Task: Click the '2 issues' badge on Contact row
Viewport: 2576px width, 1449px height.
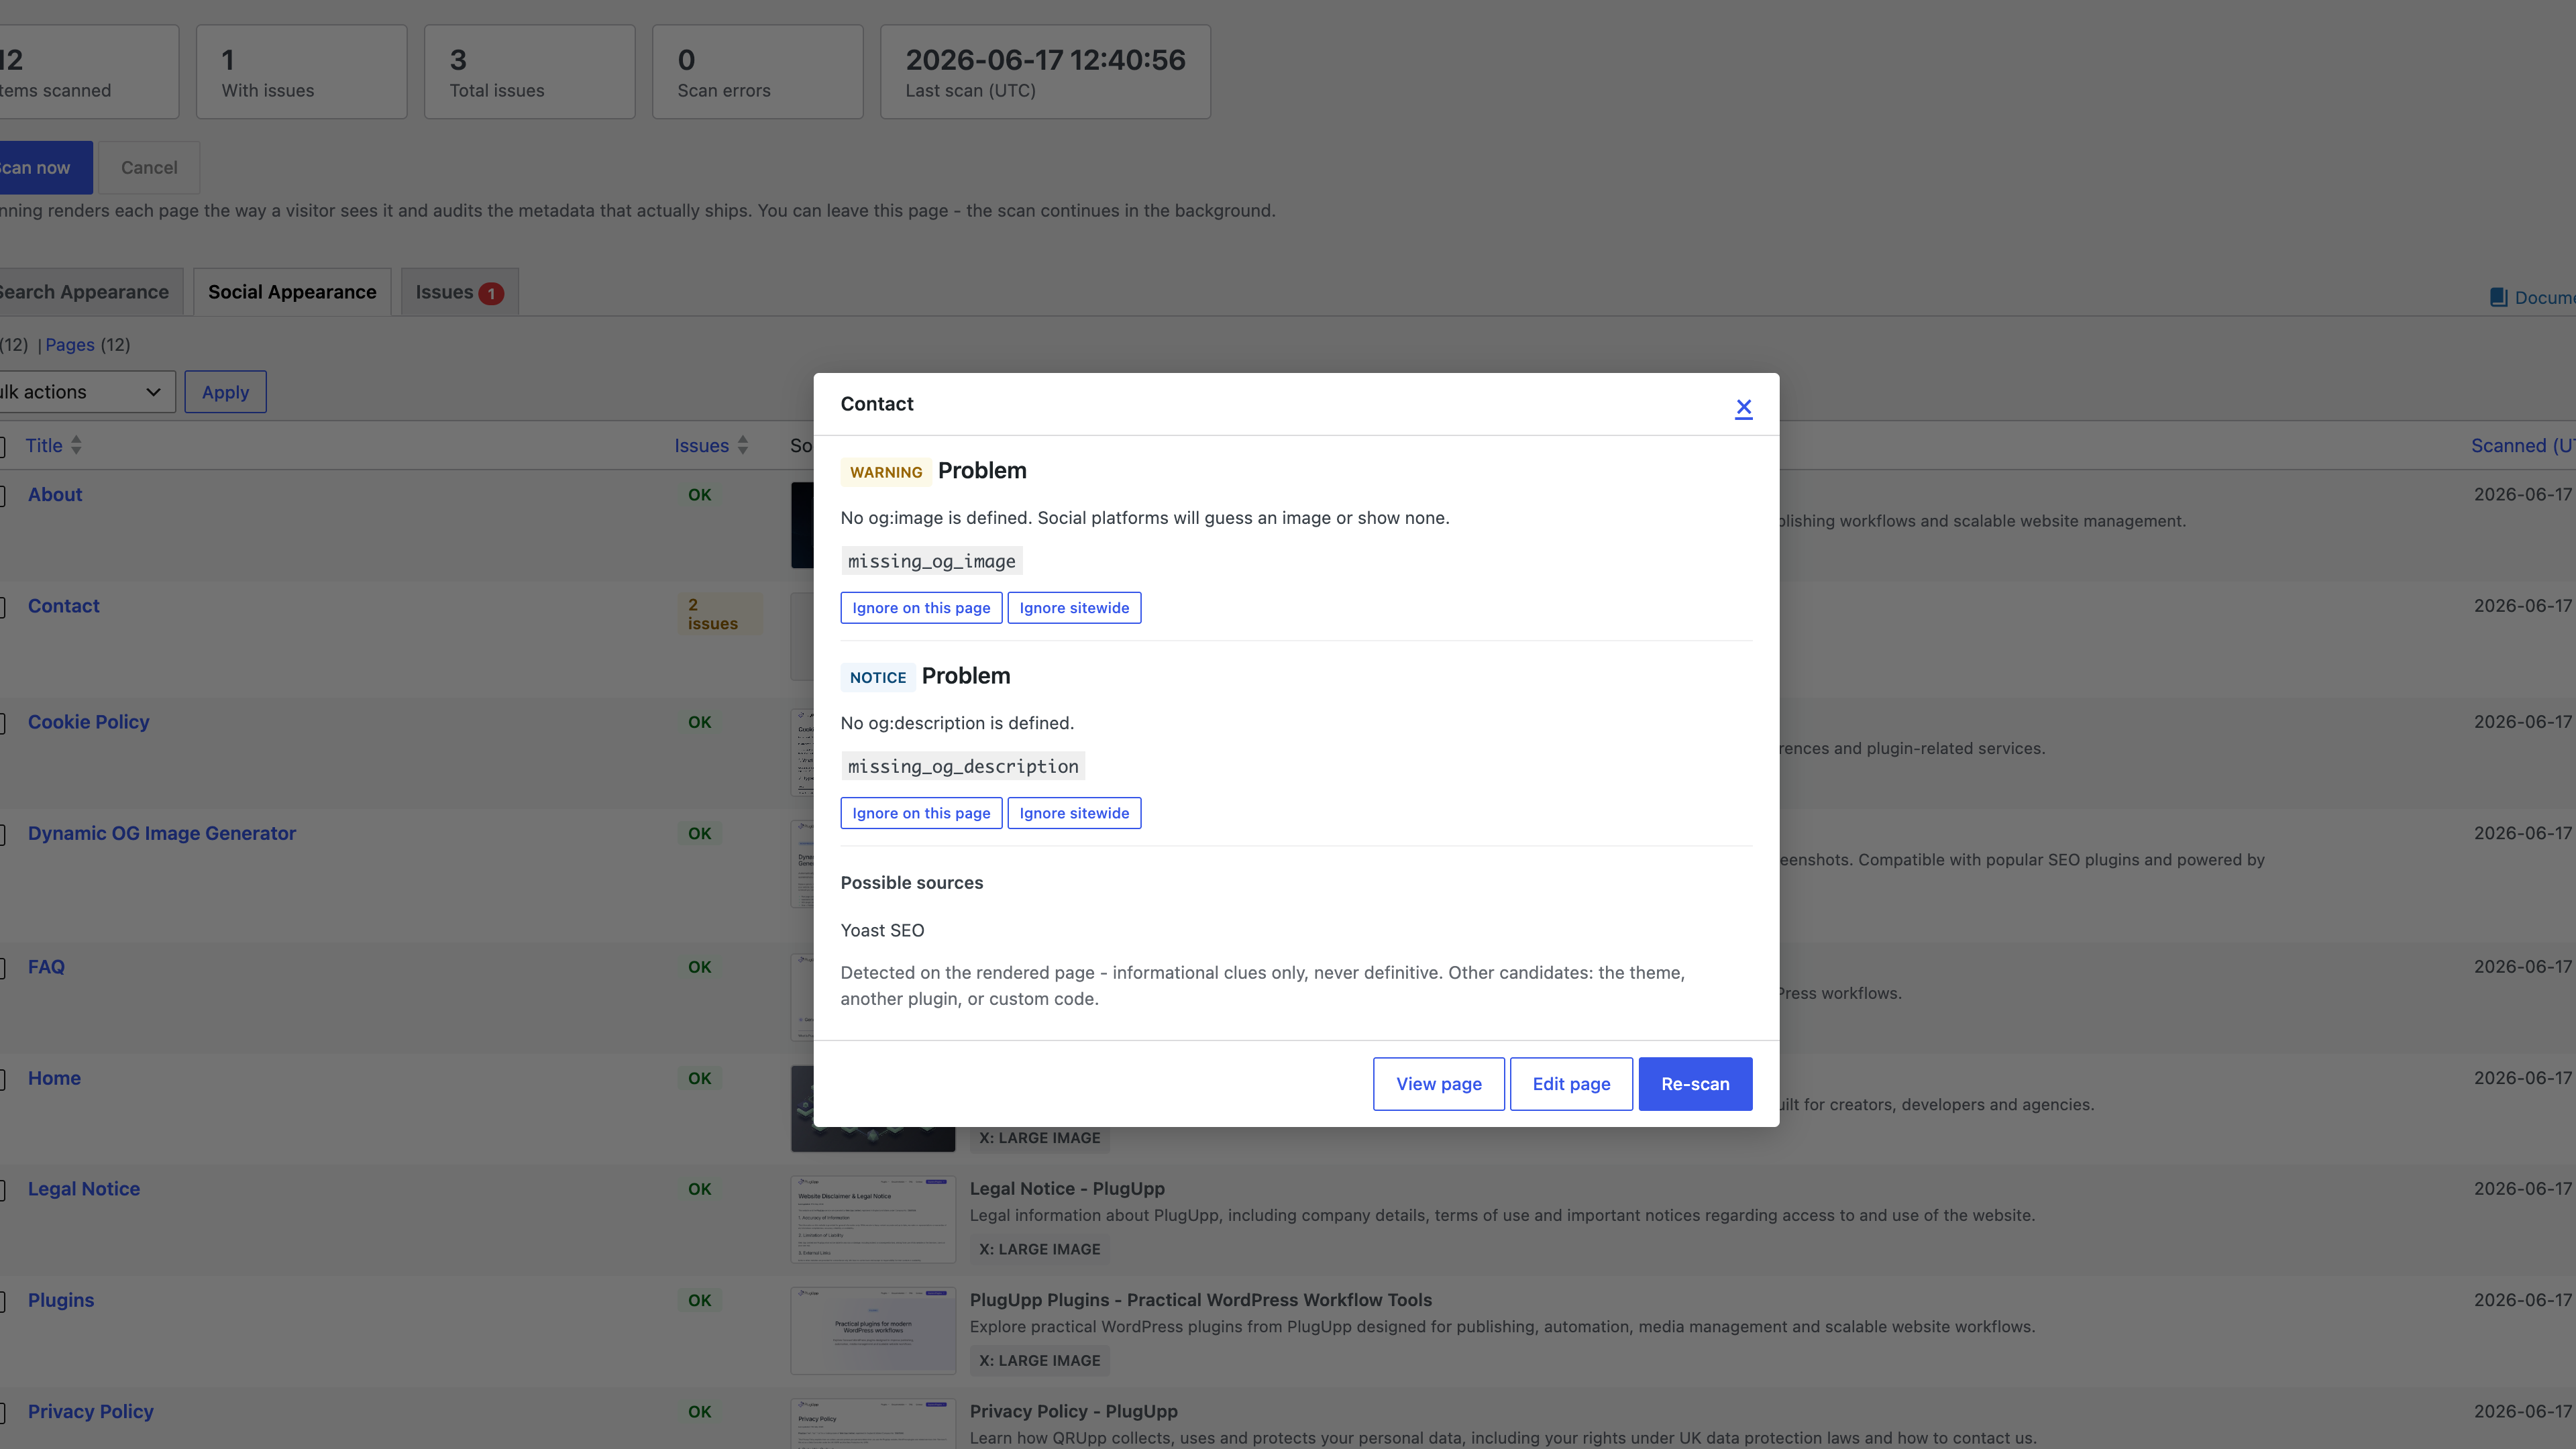Action: tap(719, 614)
